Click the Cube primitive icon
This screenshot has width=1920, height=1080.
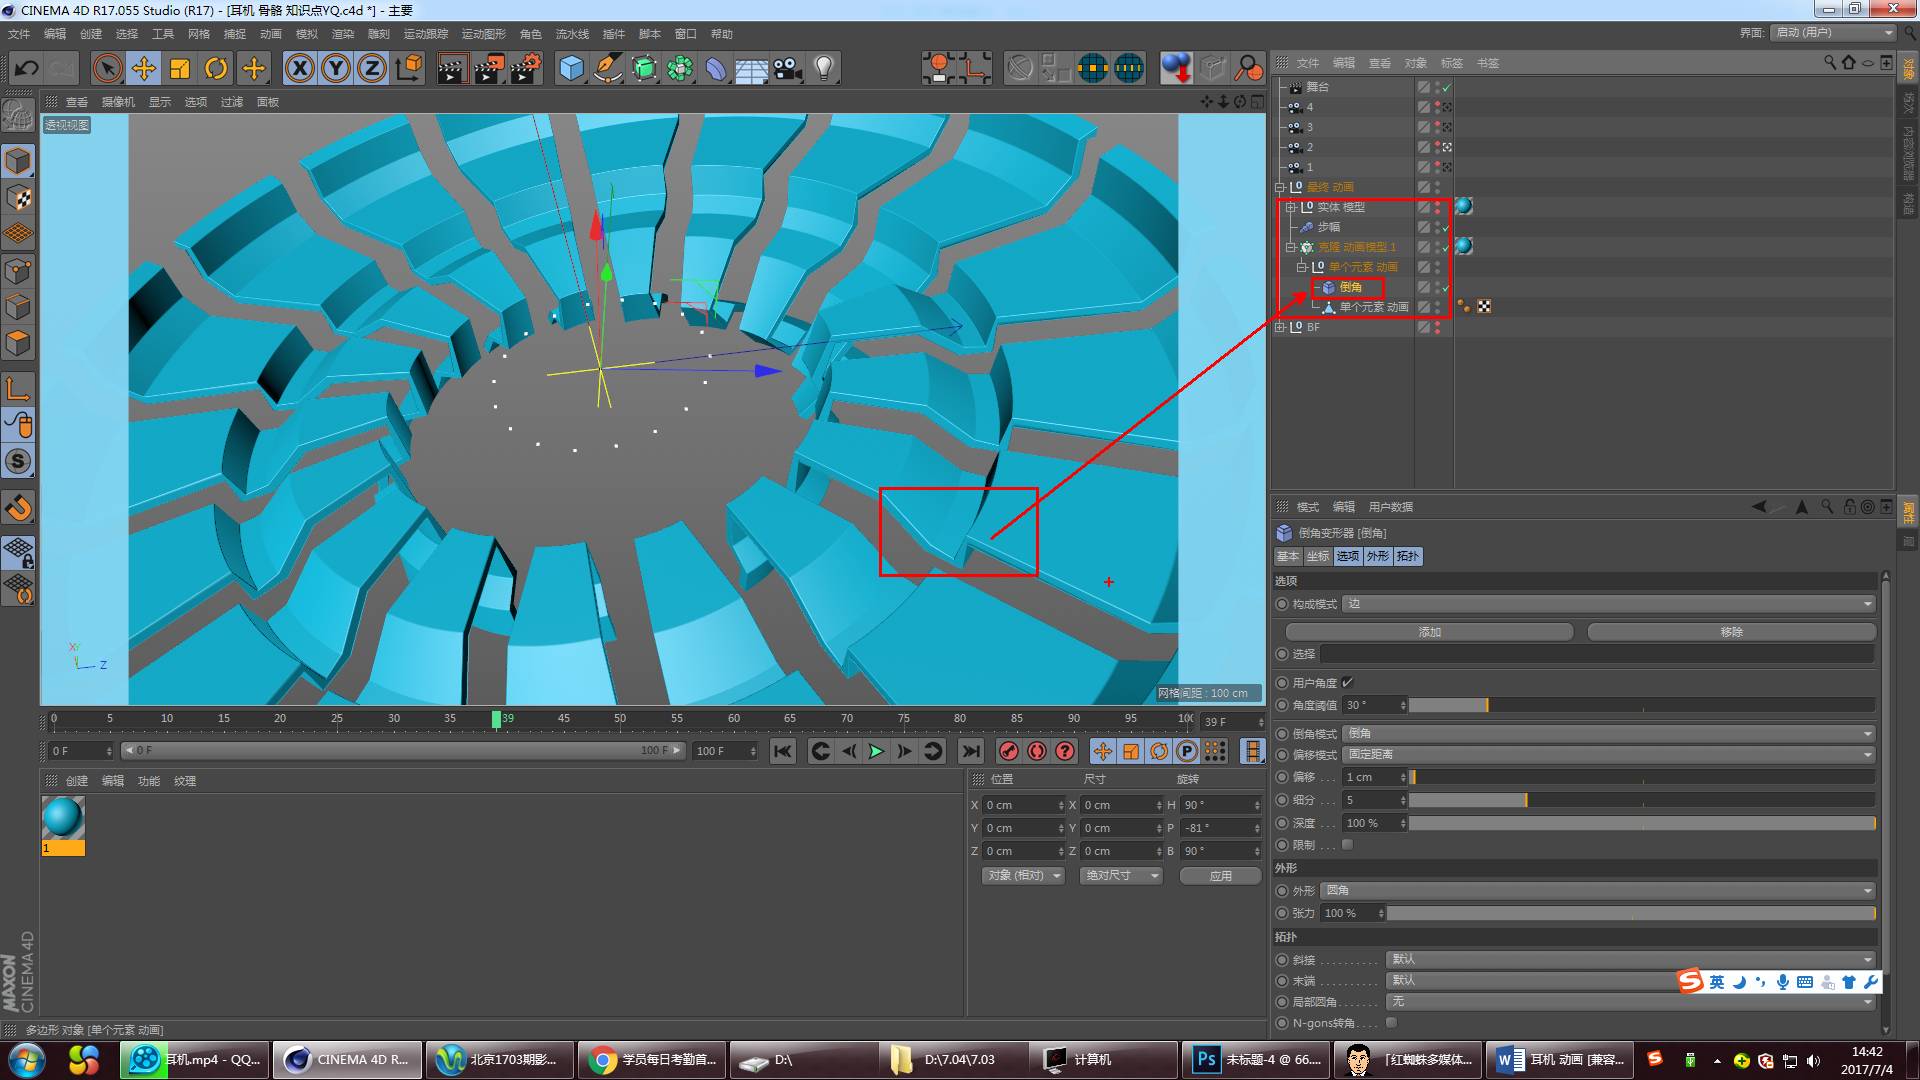point(571,68)
